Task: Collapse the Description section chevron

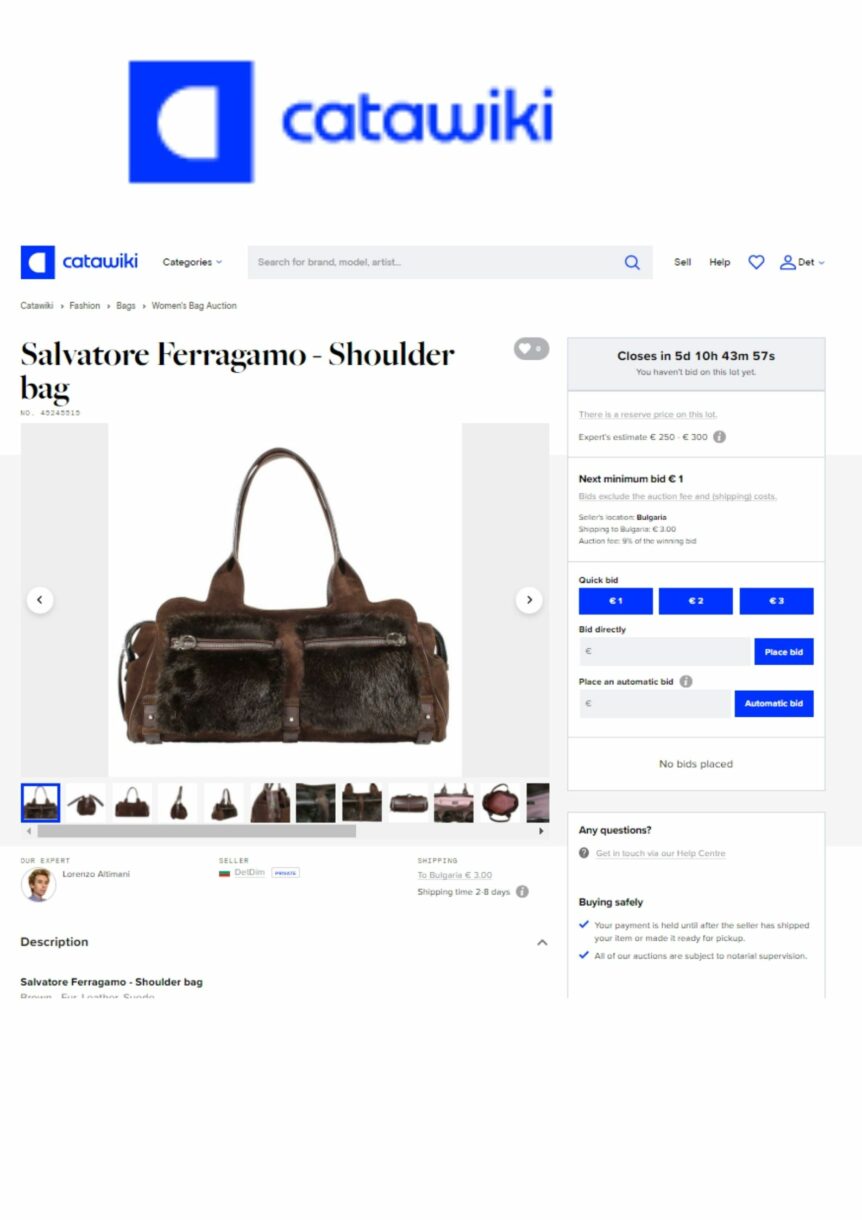Action: (542, 942)
